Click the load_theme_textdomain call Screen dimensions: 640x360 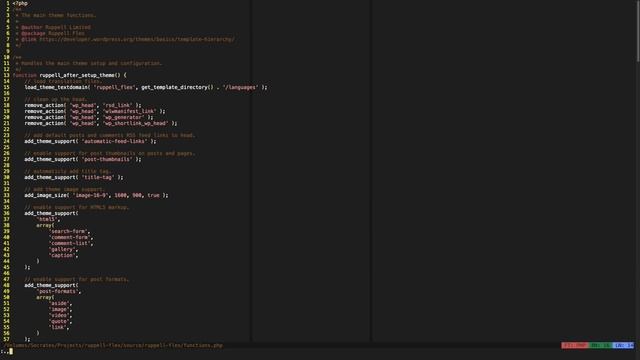point(56,87)
